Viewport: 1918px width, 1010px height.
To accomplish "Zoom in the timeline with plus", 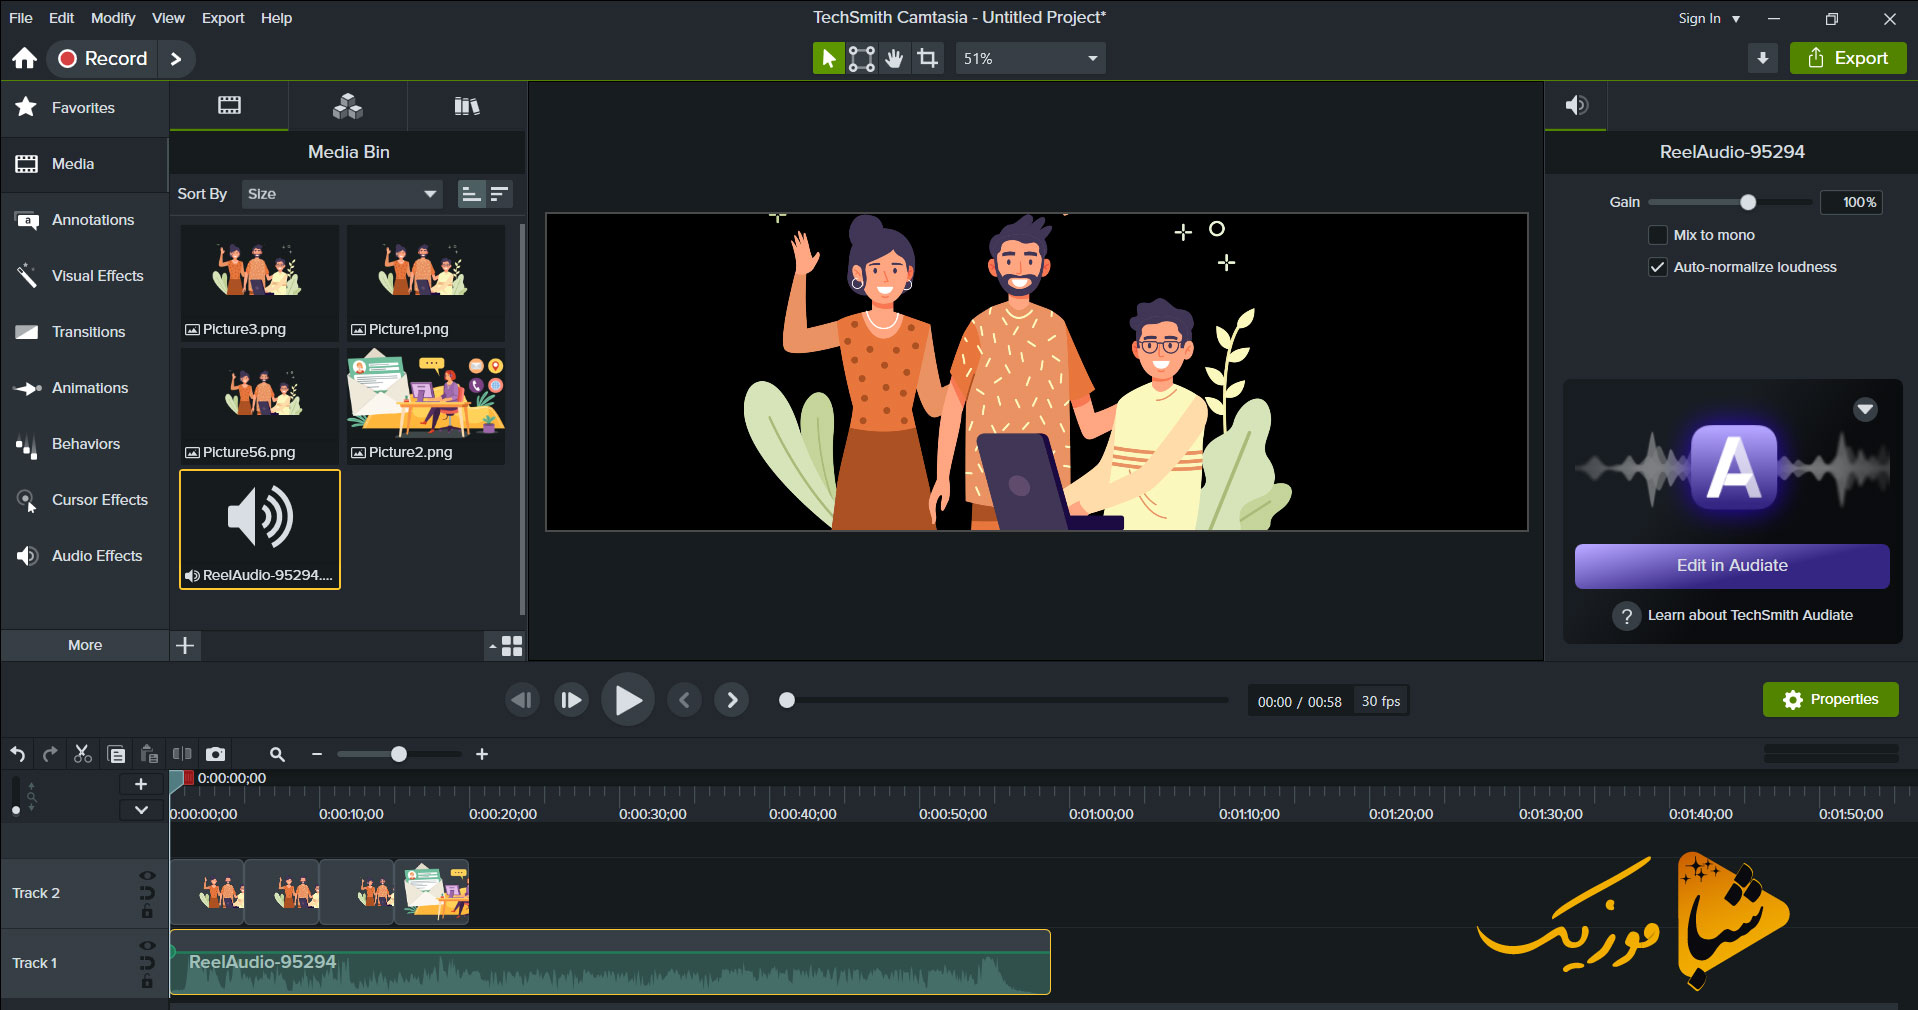I will click(x=482, y=754).
